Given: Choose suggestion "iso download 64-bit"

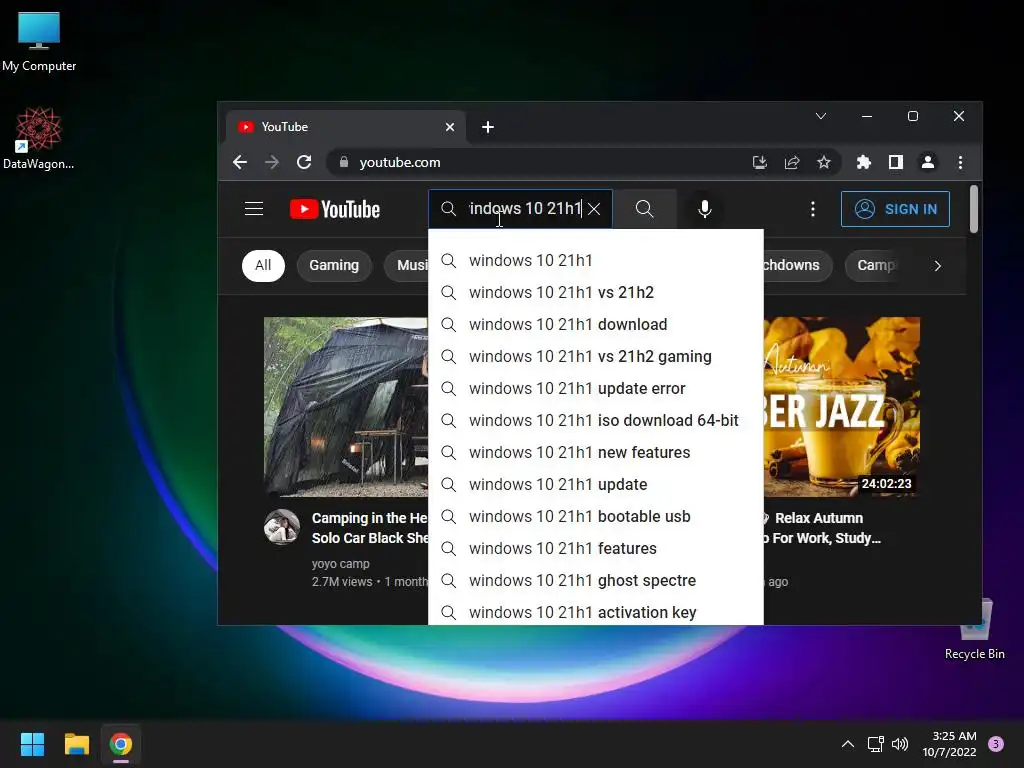Looking at the screenshot, I should (x=596, y=421).
